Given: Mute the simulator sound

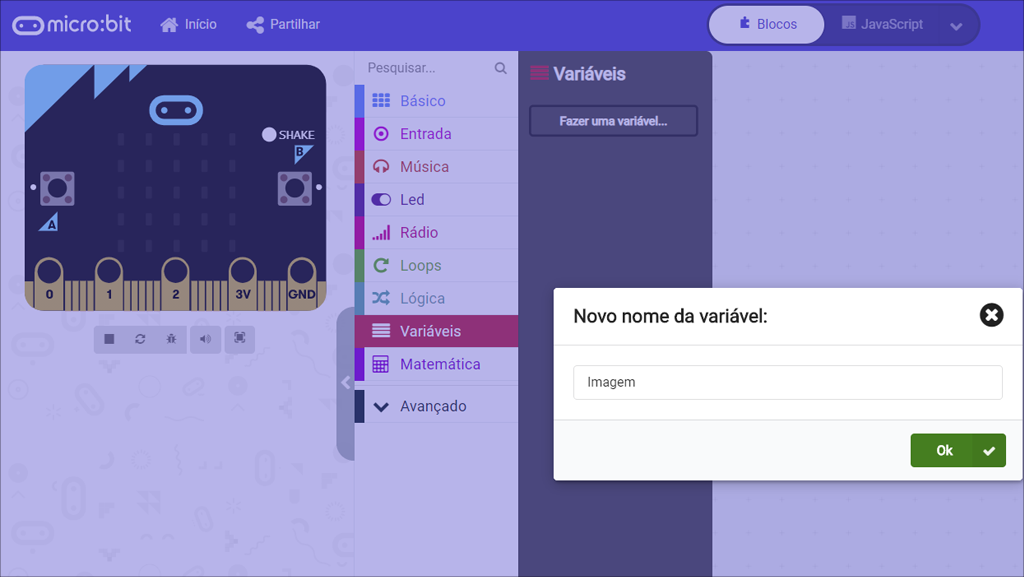Looking at the screenshot, I should 205,339.
